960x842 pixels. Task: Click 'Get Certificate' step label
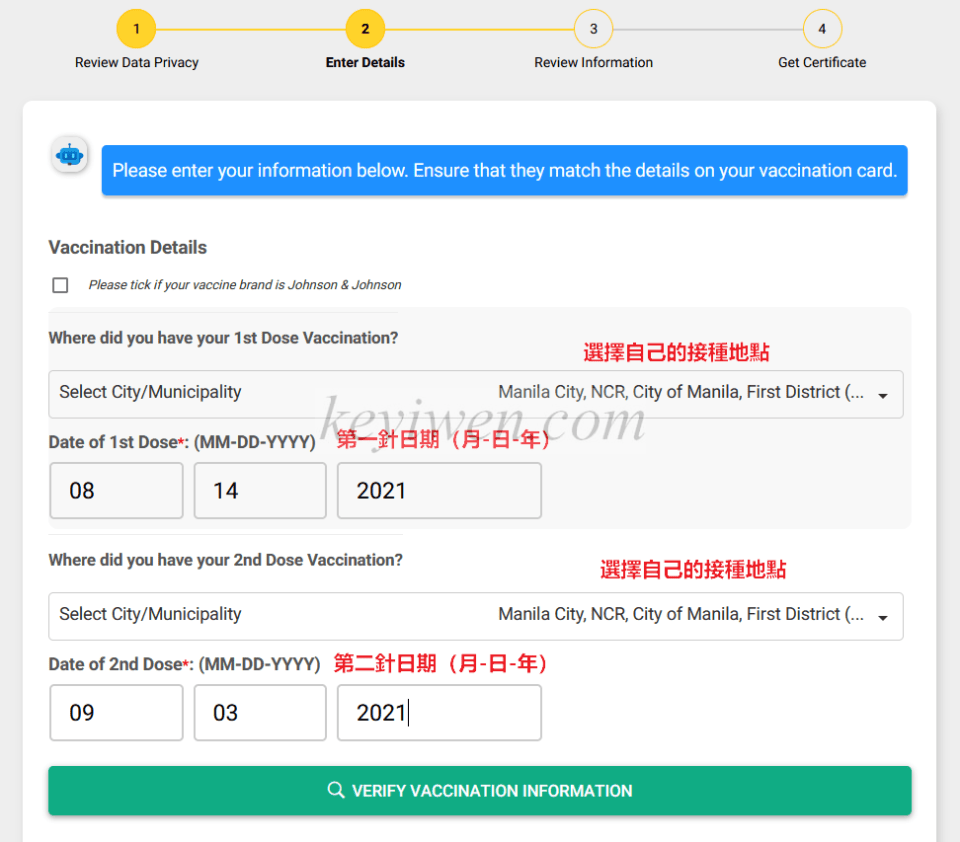pos(822,62)
